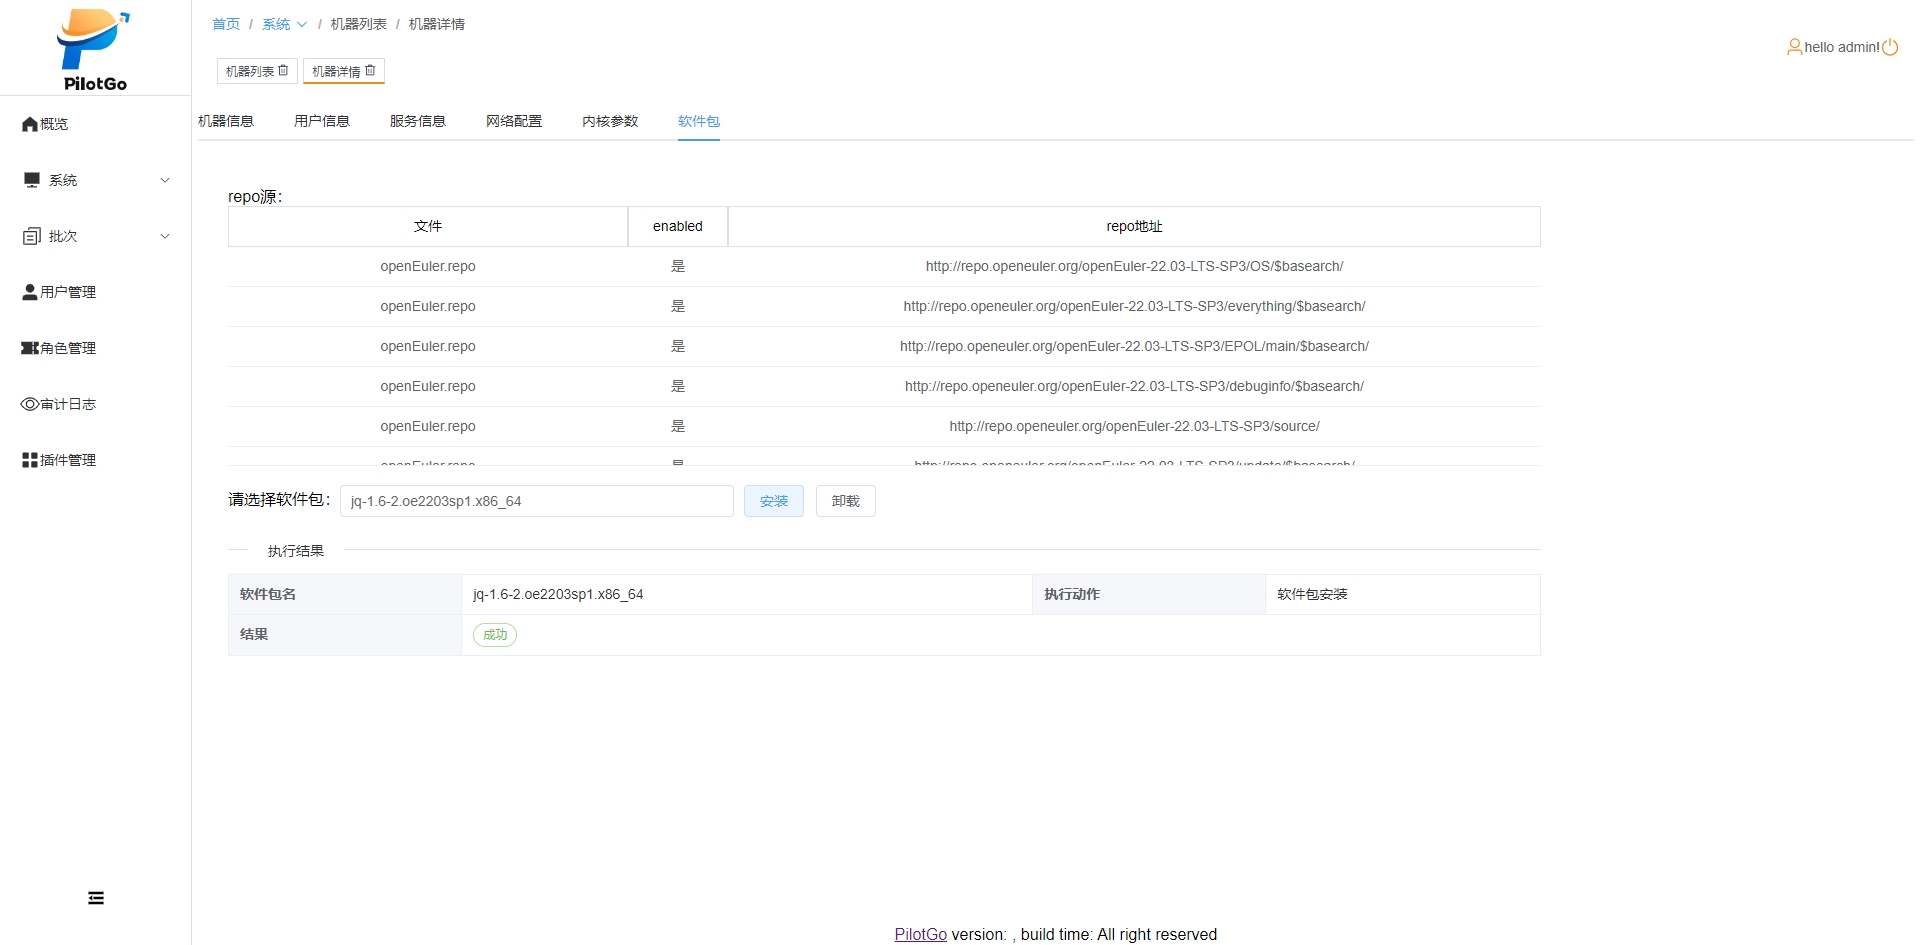Screen dimensions: 1920x945
Task: Click the 卸载 uninstall button
Action: (845, 501)
